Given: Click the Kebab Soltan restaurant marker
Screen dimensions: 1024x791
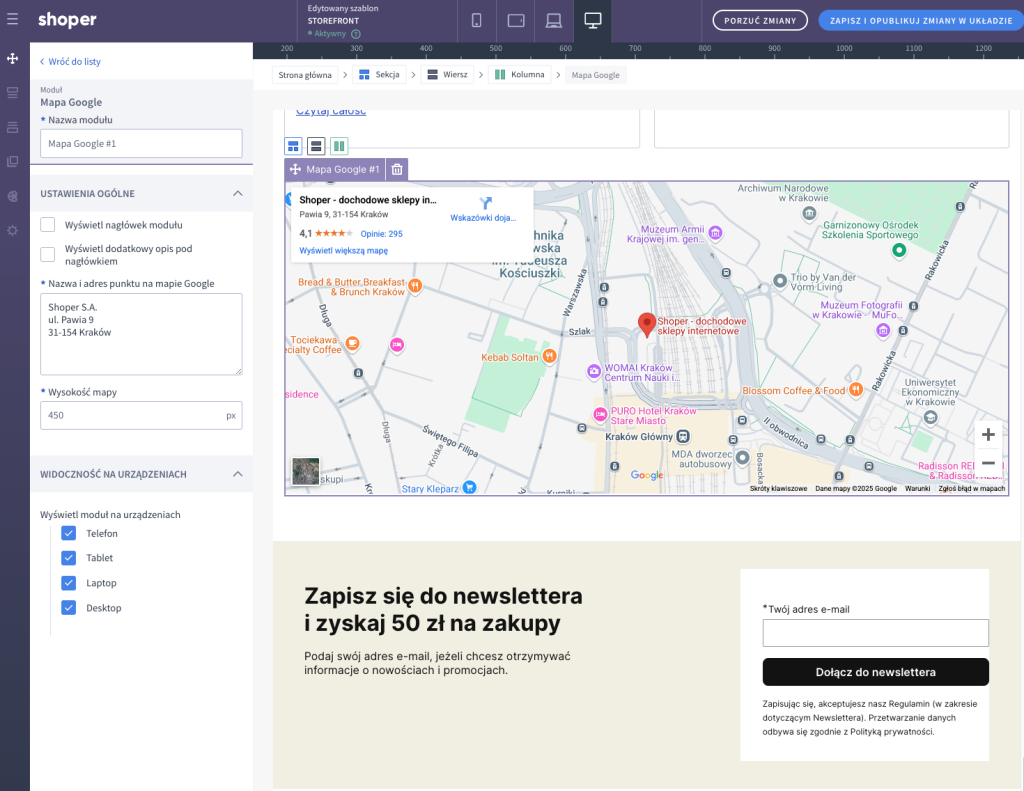Looking at the screenshot, I should pos(550,356).
